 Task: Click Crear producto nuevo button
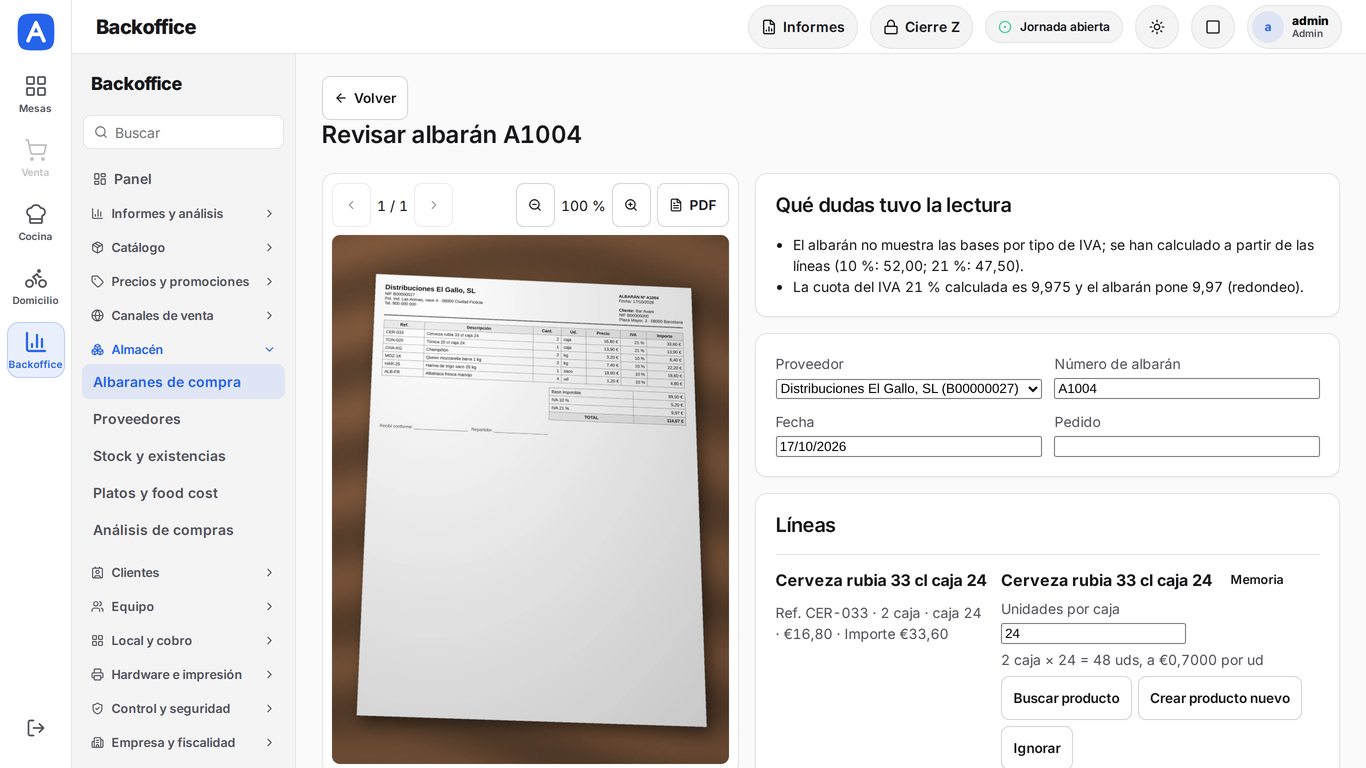[x=1220, y=698]
